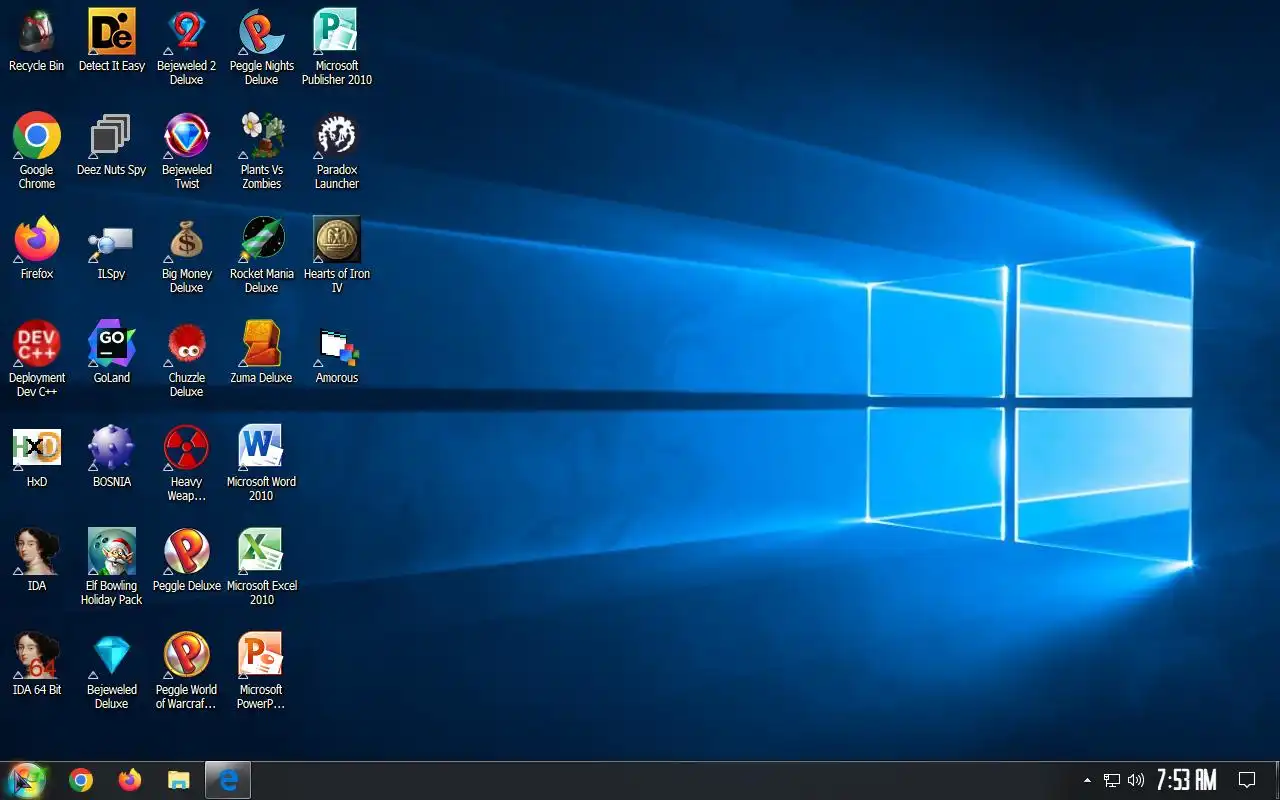This screenshot has height=800, width=1280.
Task: Click Peggle Nights Deluxe shortcut
Action: click(x=261, y=48)
